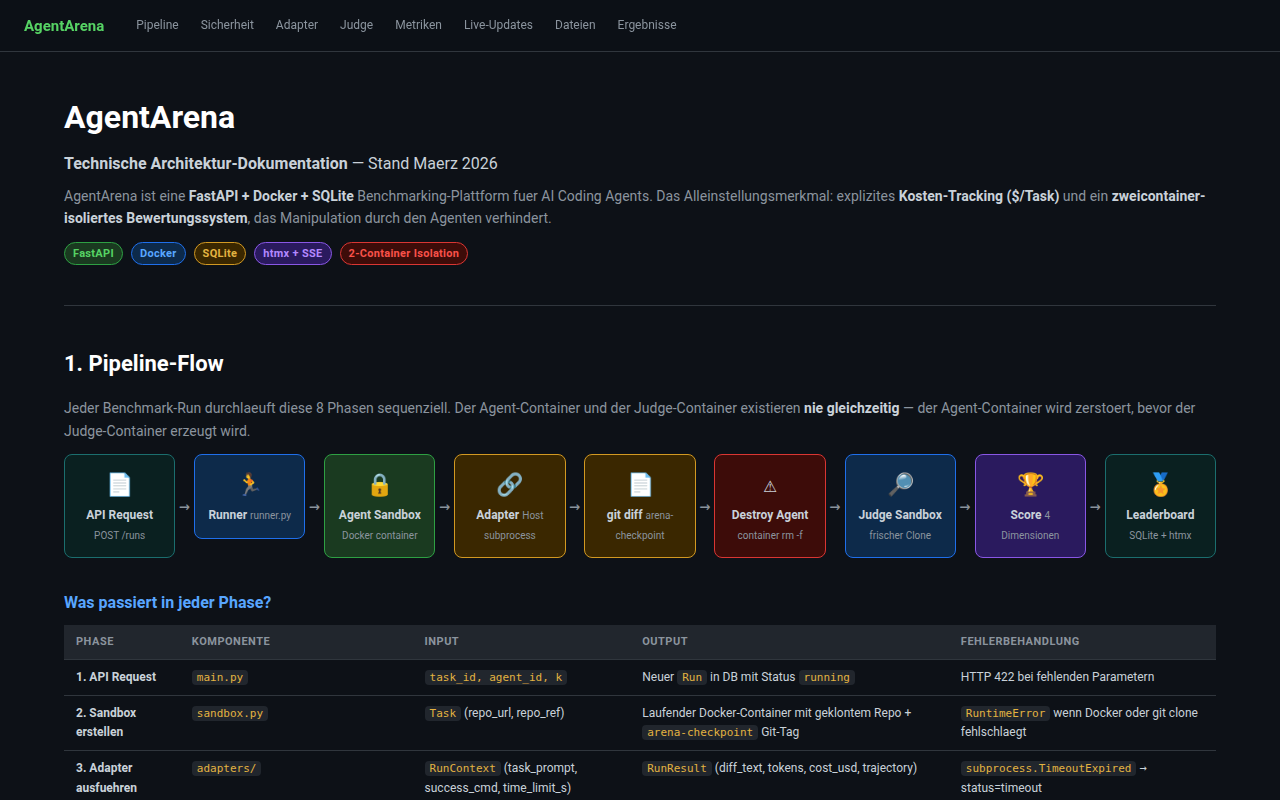Click the adapters/ code chip
Screen dimensions: 1280x800
pyautogui.click(x=226, y=768)
